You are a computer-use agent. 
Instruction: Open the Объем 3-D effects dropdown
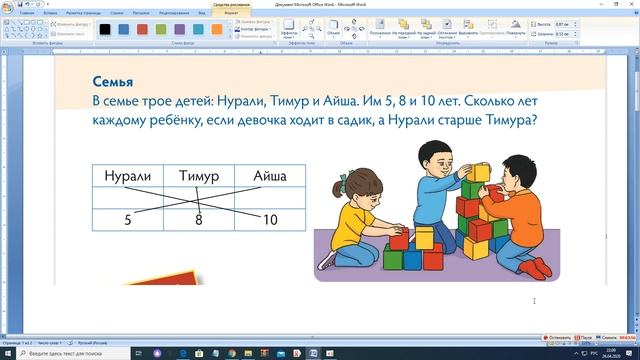click(x=333, y=28)
